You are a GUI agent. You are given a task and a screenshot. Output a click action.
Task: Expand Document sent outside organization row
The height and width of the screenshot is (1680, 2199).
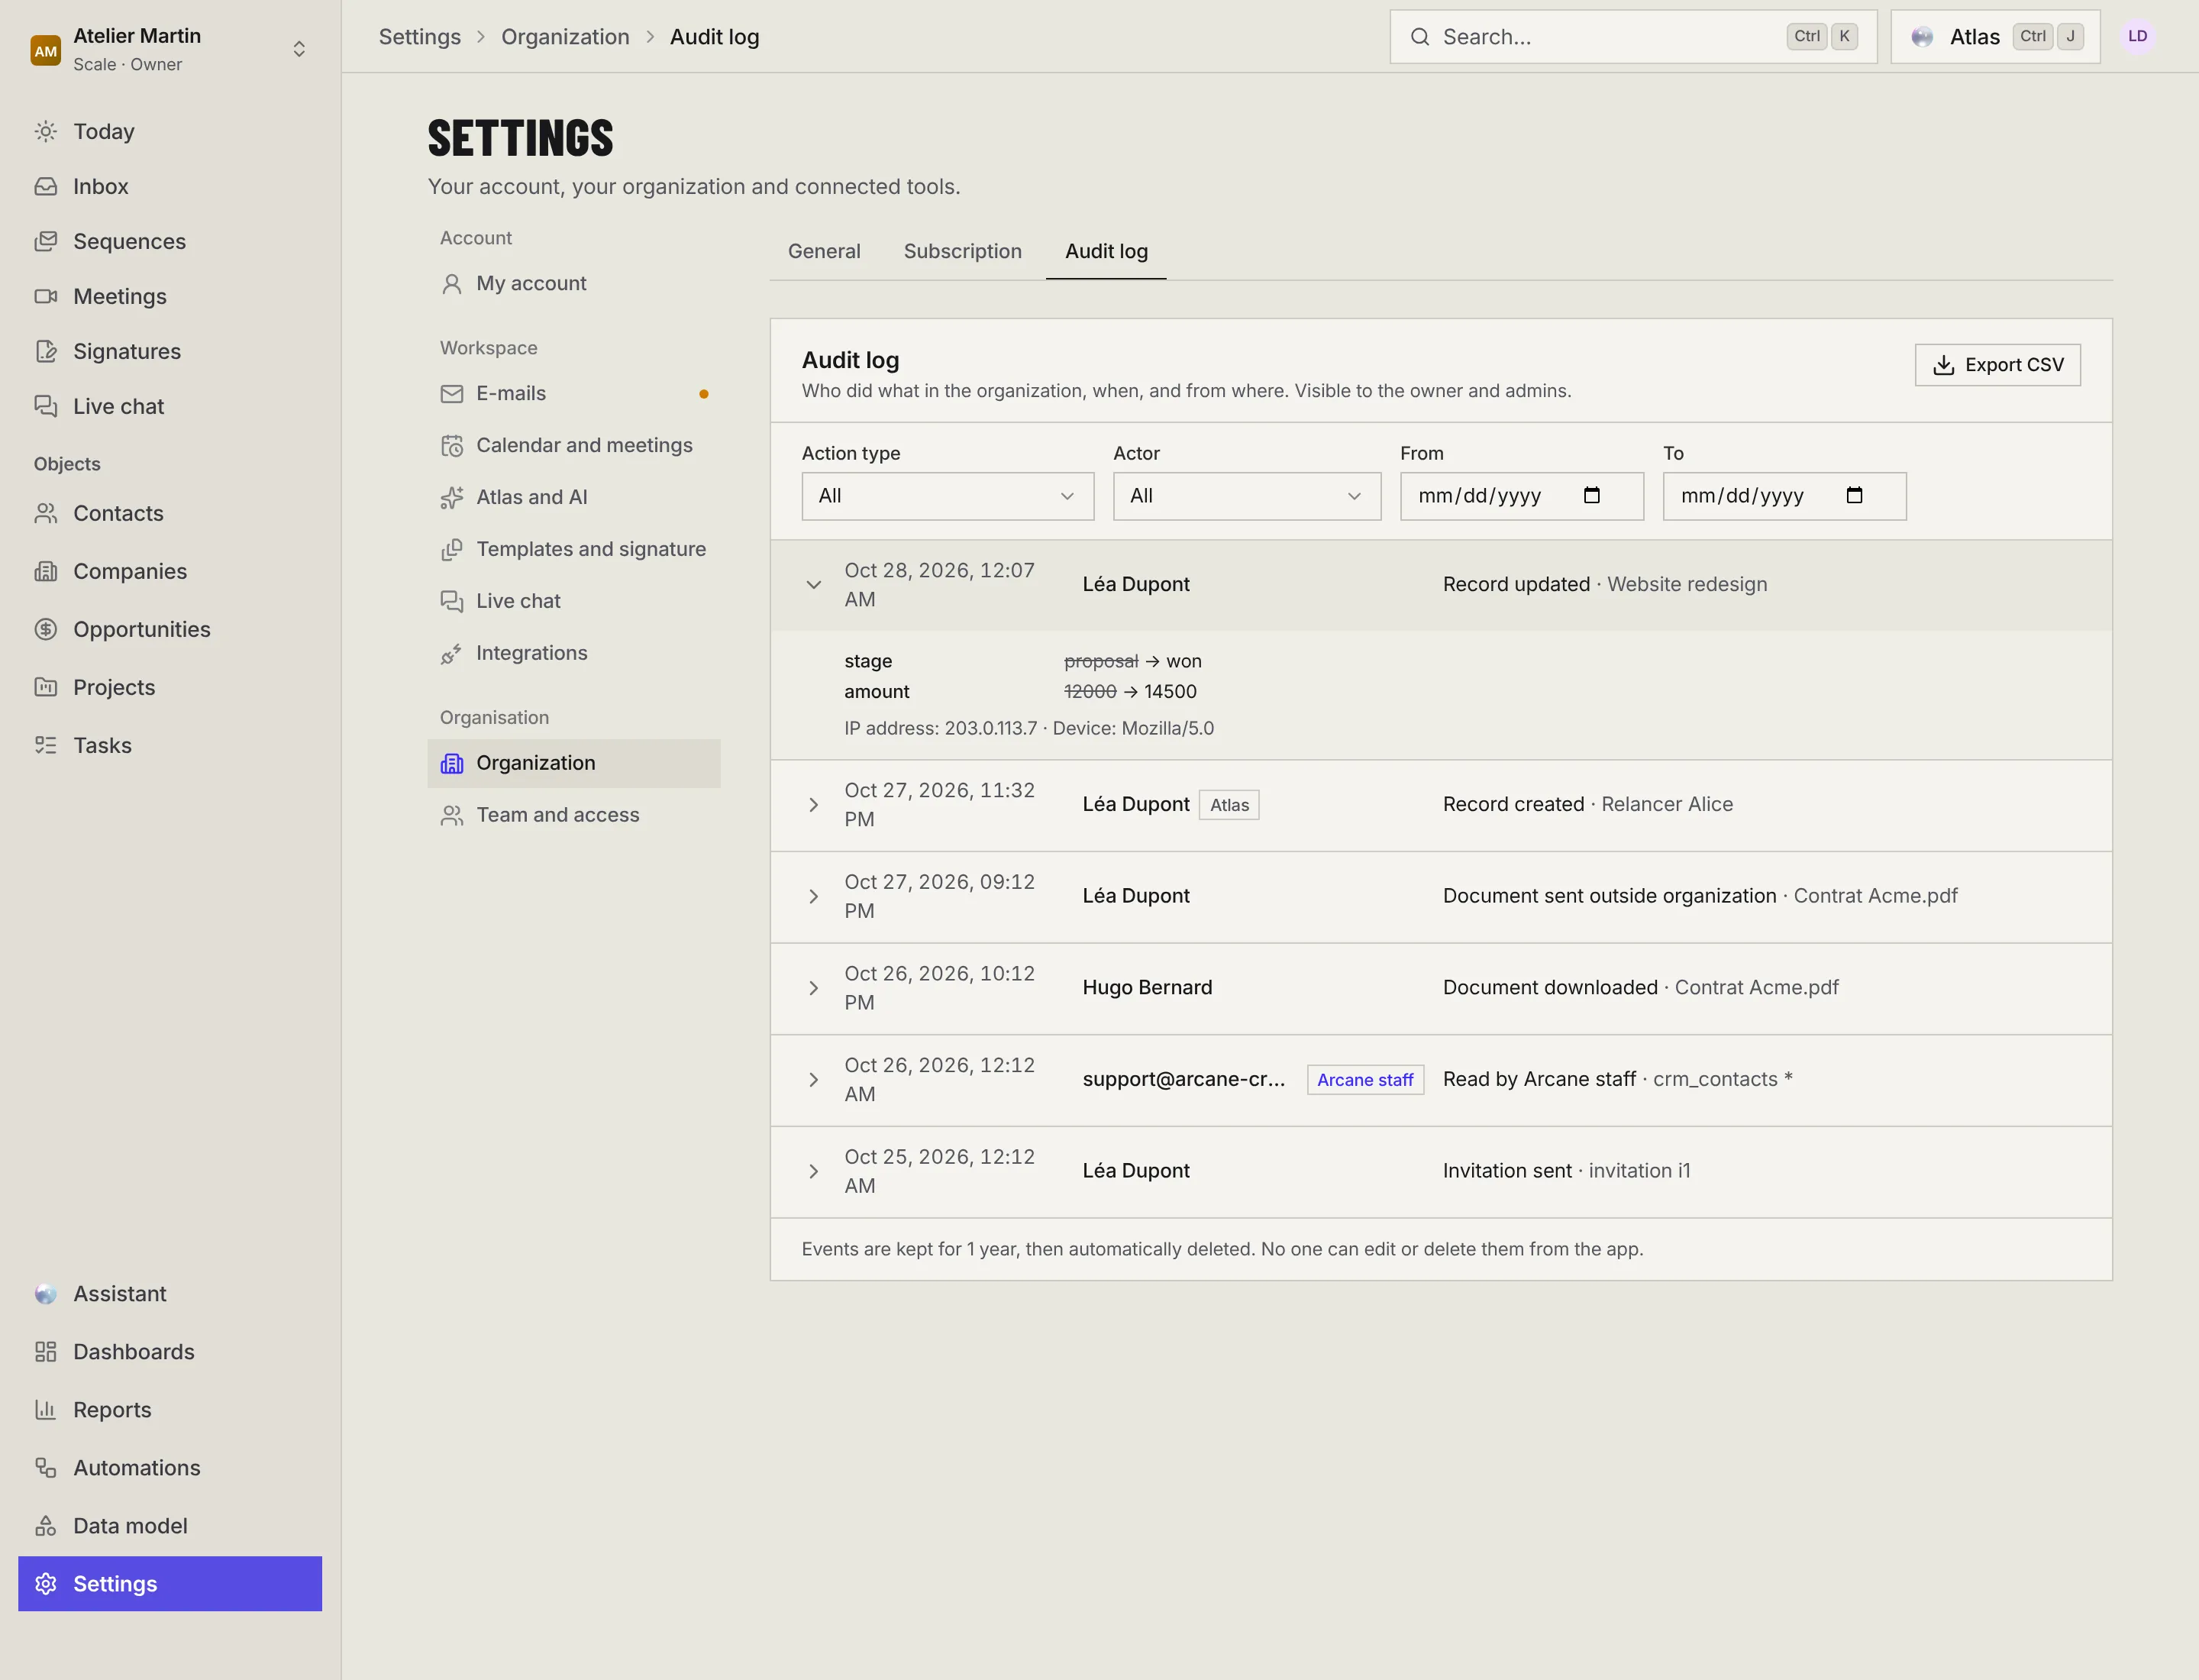click(813, 897)
